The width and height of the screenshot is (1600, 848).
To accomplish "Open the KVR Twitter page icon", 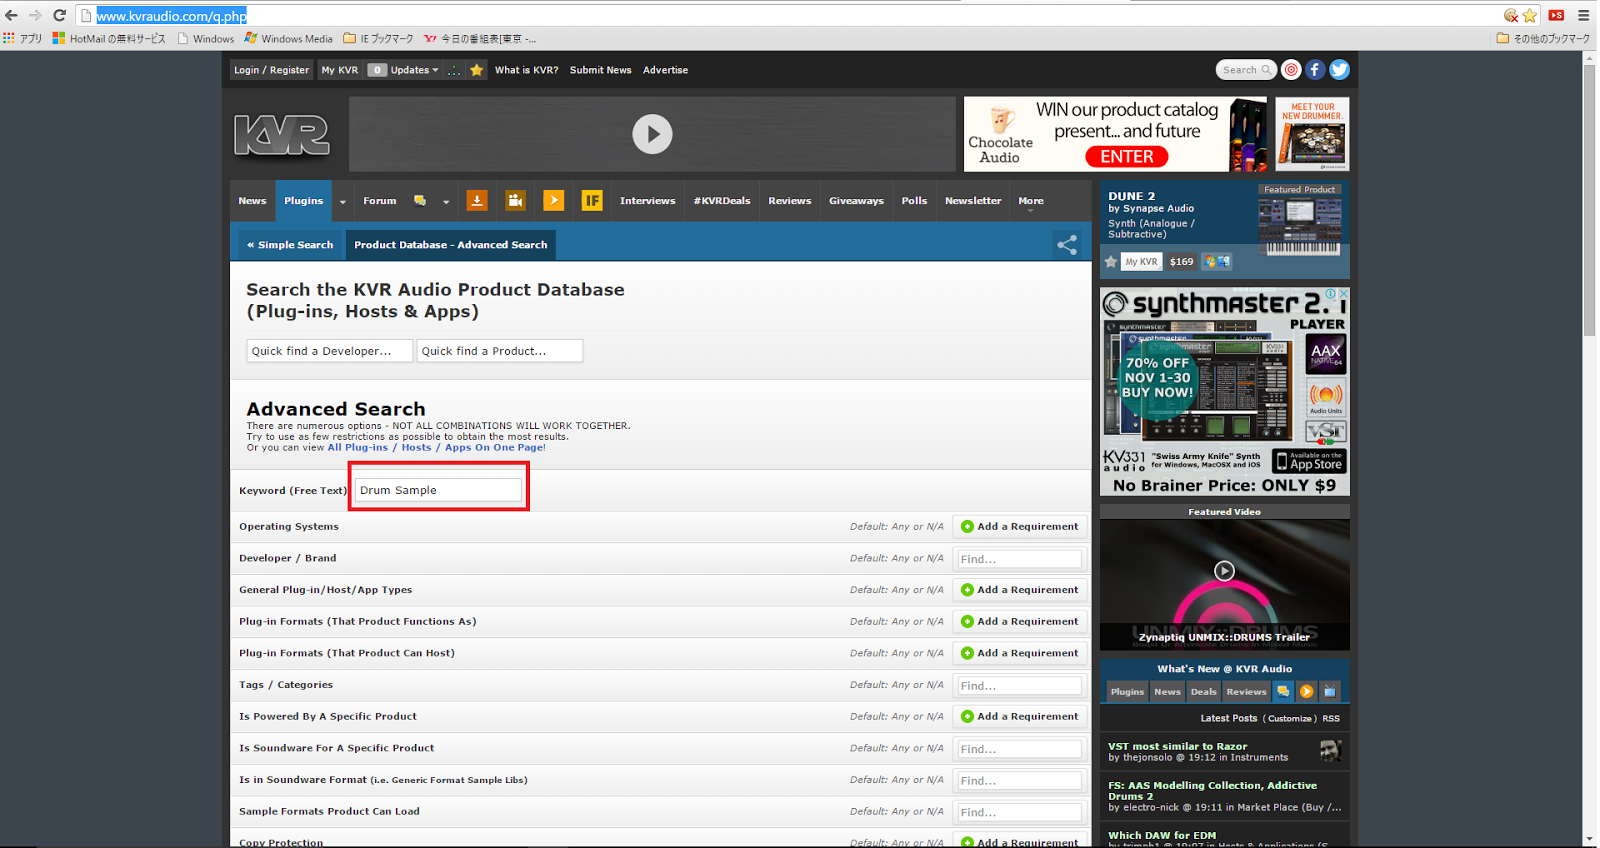I will pyautogui.click(x=1339, y=70).
